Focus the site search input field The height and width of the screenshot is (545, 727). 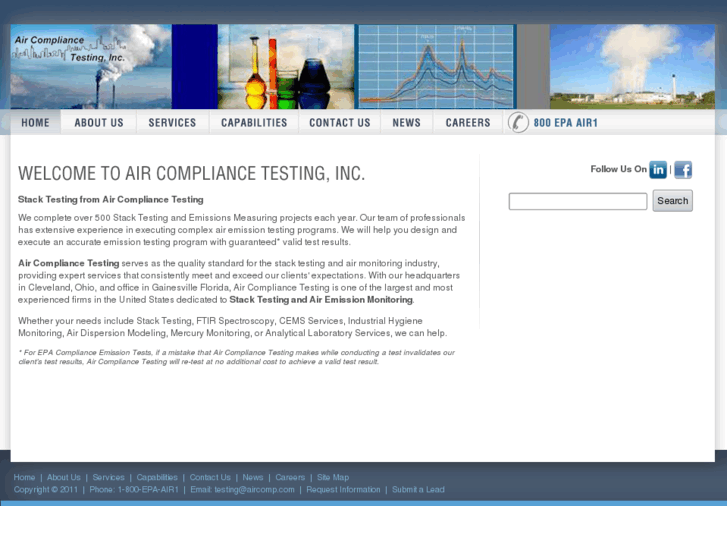[x=578, y=201]
